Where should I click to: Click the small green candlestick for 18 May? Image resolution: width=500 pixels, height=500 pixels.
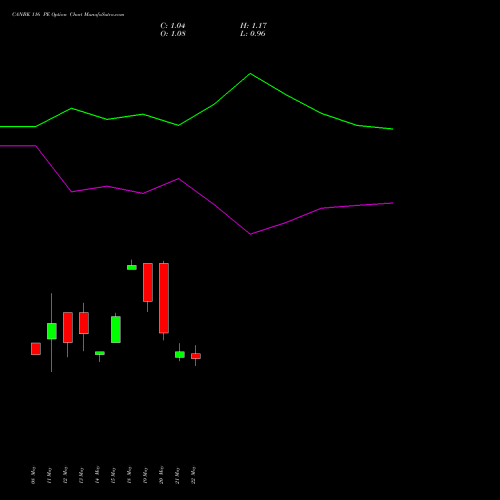[x=132, y=267]
